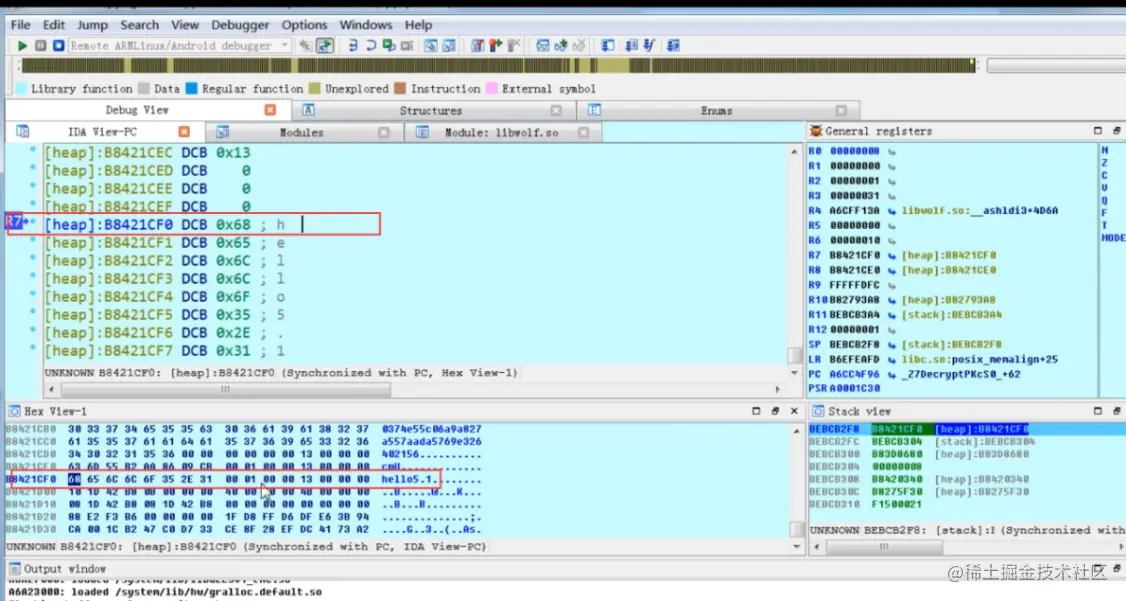Start the process with green play button

pos(22,45)
